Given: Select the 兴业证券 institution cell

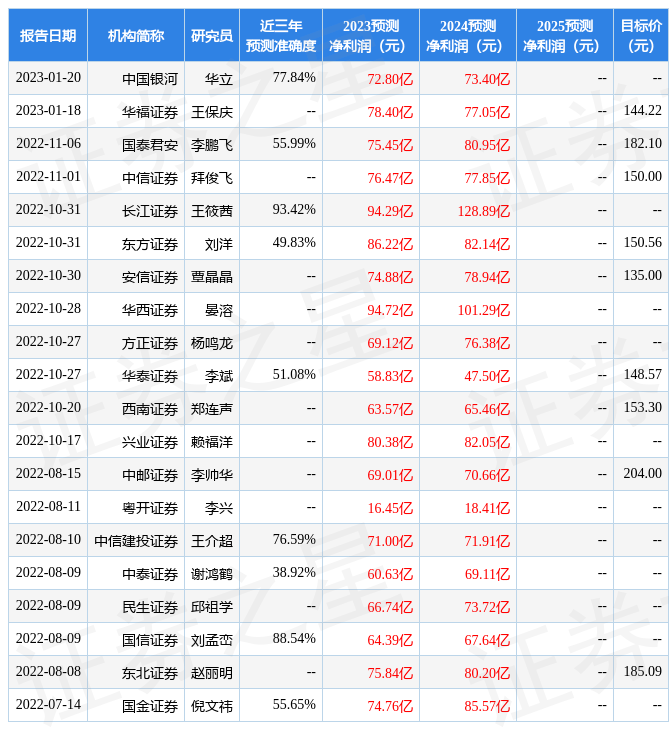Looking at the screenshot, I should click(136, 441).
